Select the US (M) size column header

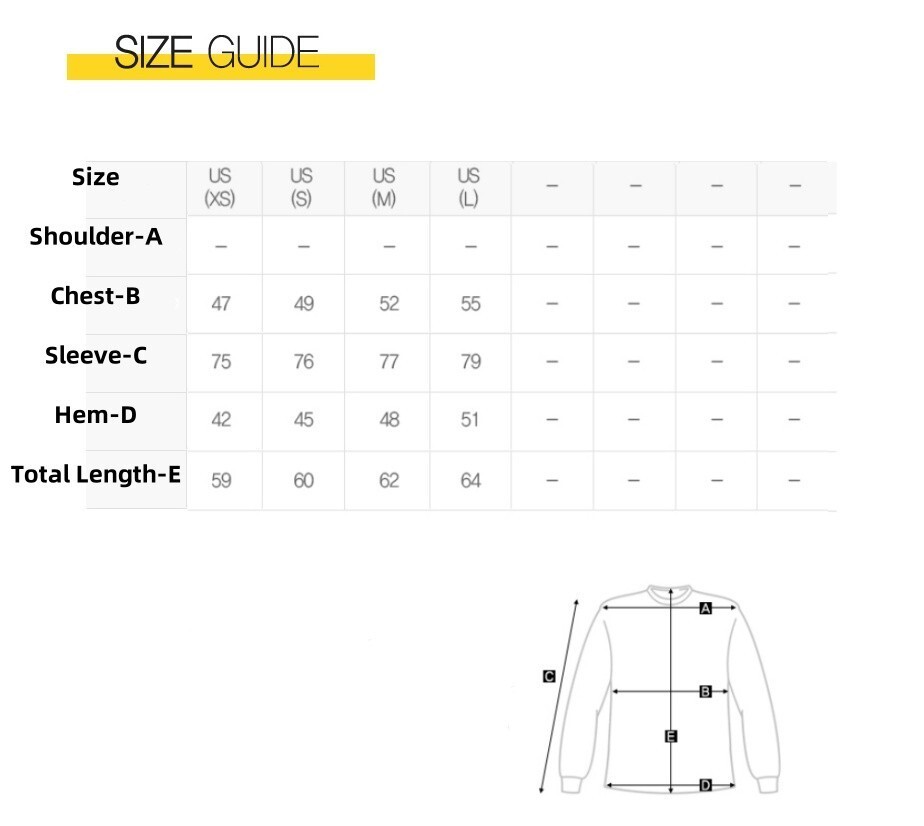(x=384, y=187)
